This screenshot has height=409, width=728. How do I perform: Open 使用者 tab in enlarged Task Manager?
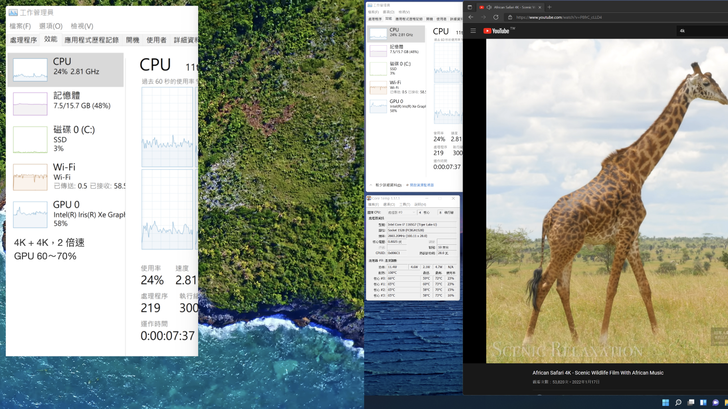pyautogui.click(x=156, y=40)
